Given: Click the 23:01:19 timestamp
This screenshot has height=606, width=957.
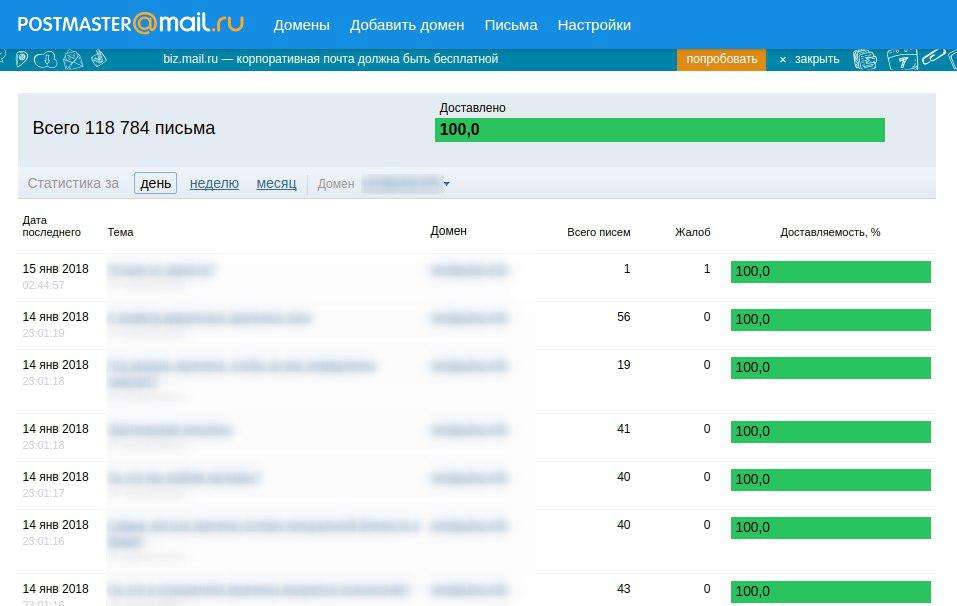Looking at the screenshot, I should [43, 333].
